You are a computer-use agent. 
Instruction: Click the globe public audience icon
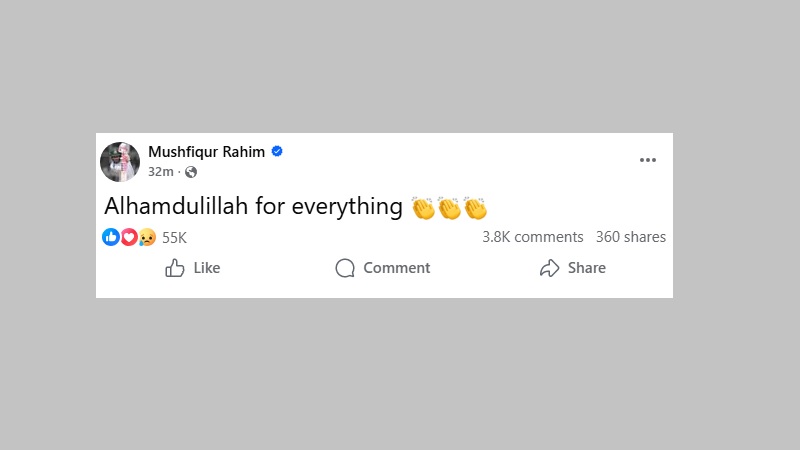(191, 172)
